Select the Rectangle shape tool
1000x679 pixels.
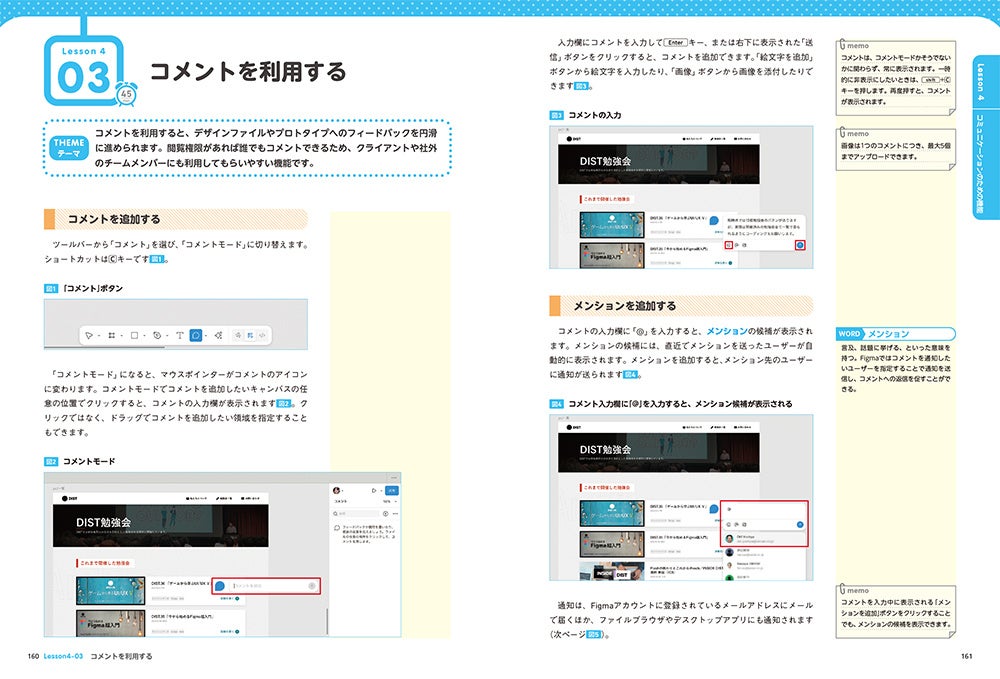pos(134,335)
